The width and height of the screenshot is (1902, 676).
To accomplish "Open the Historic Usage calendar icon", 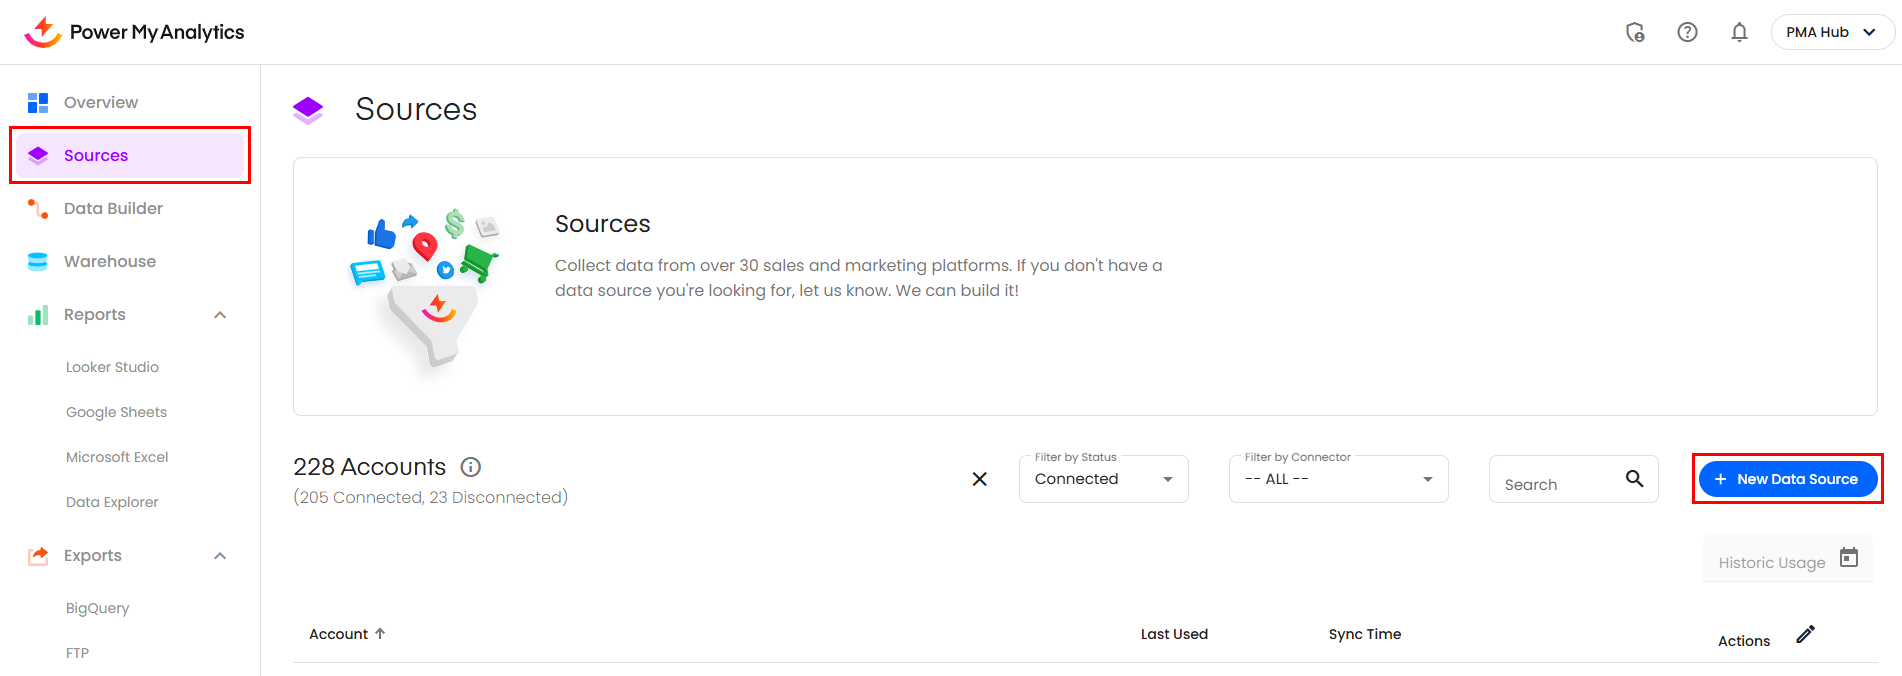I will [1849, 558].
